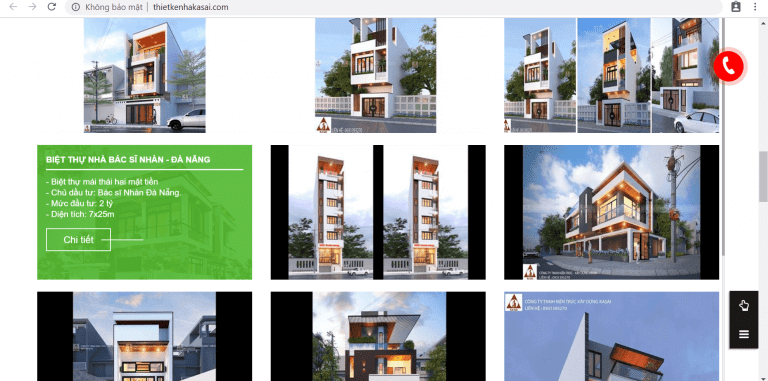768x381 pixels.
Task: Open the bottom-right blue Kasai company thumbnail
Action: [611, 336]
